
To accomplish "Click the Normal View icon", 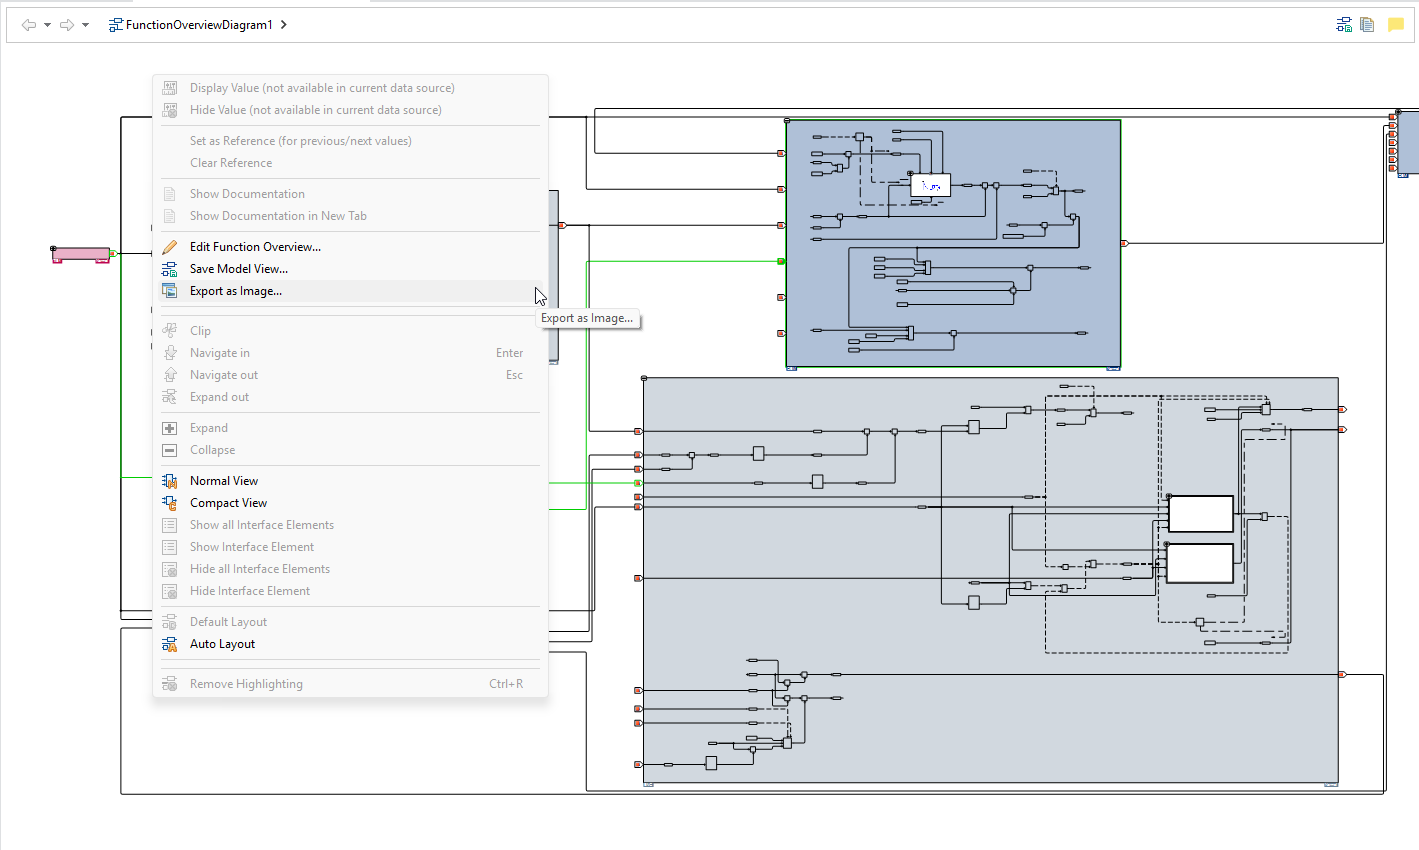I will coord(170,480).
